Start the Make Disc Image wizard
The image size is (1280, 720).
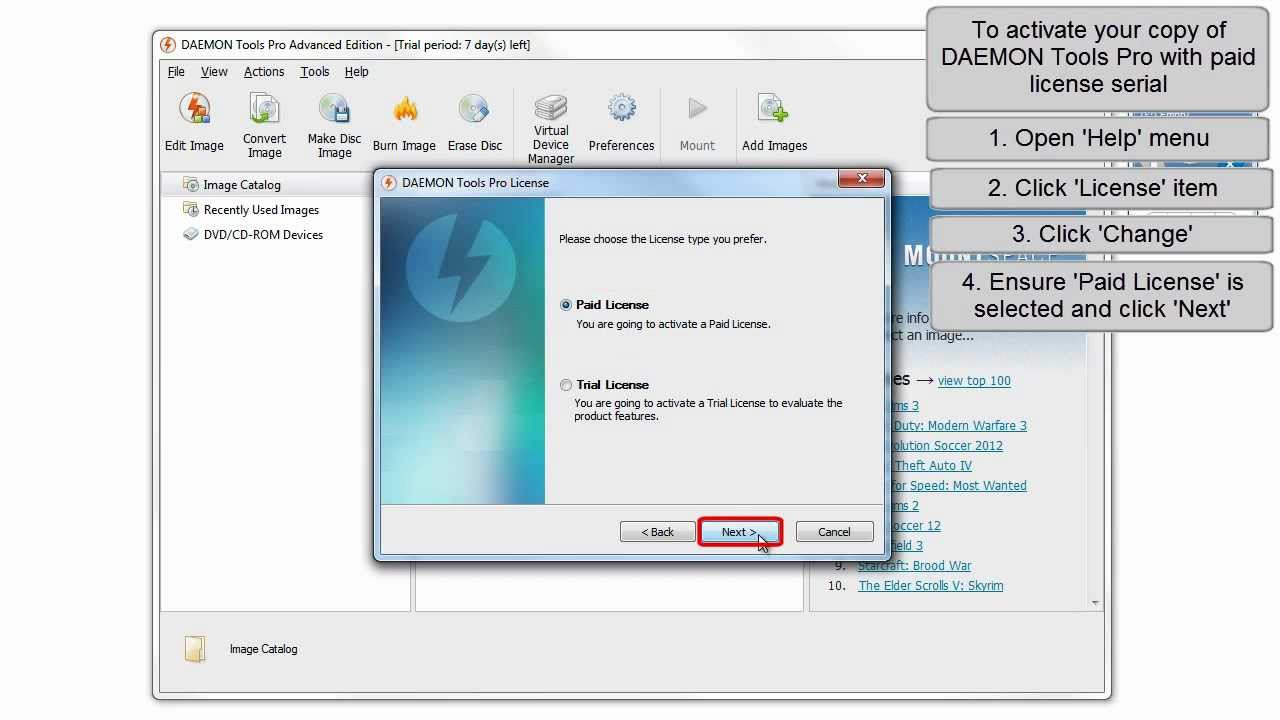point(334,126)
